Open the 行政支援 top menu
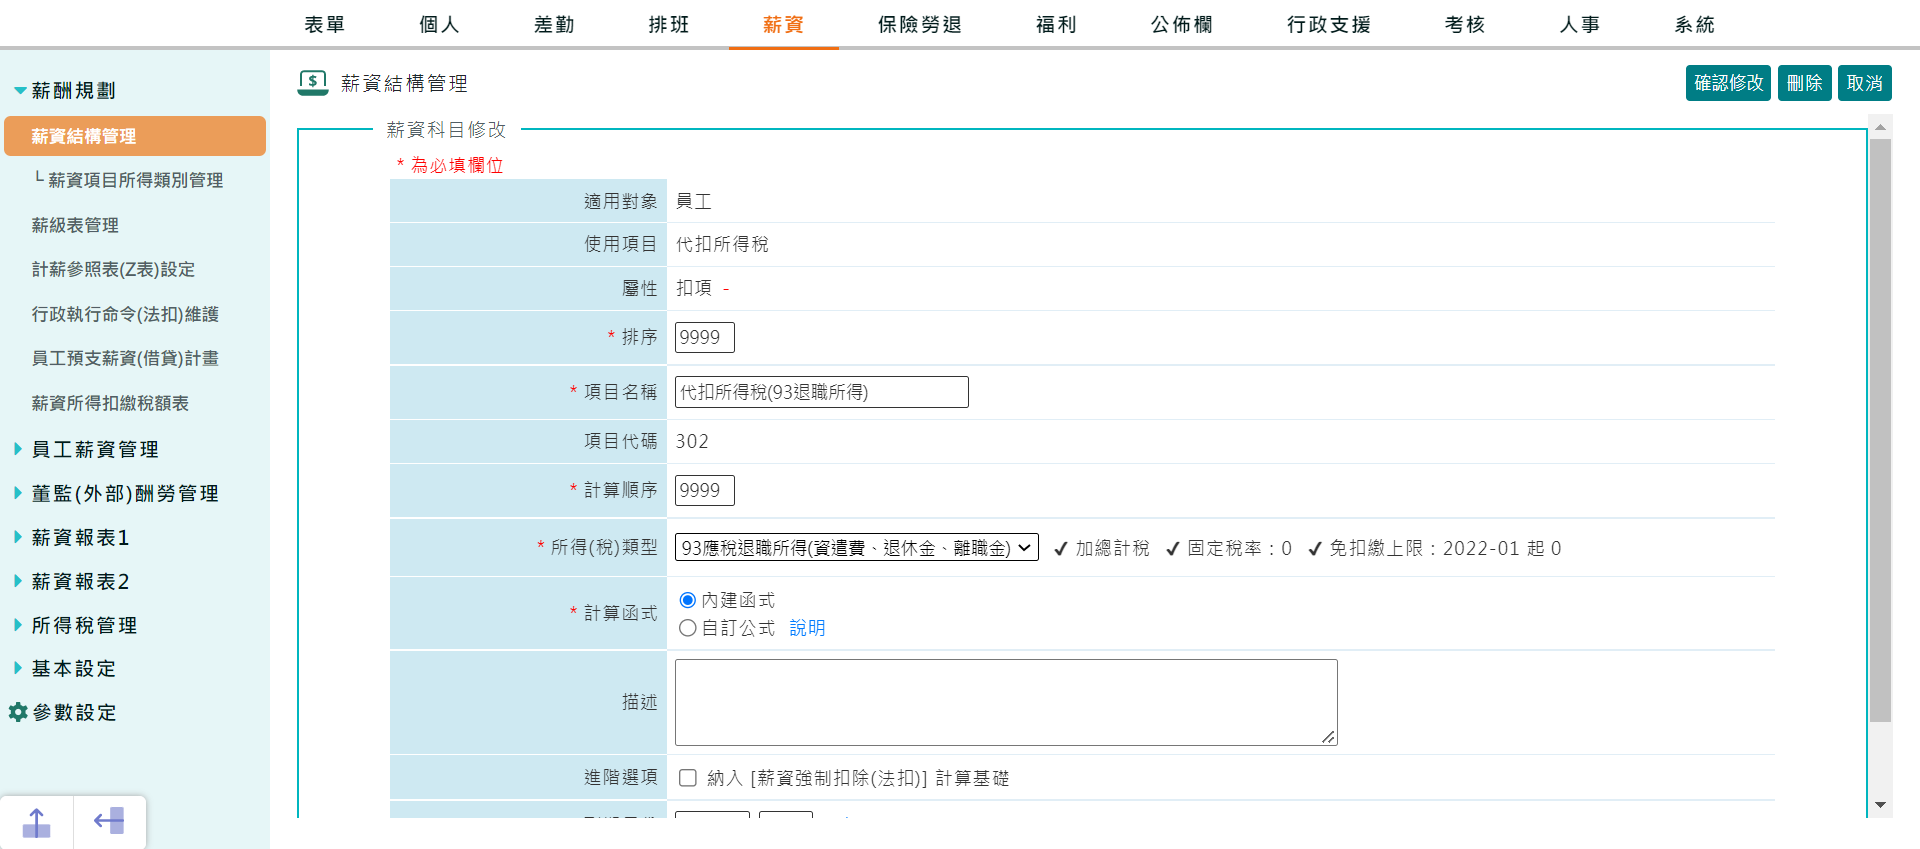Viewport: 1920px width, 849px height. pos(1329,24)
